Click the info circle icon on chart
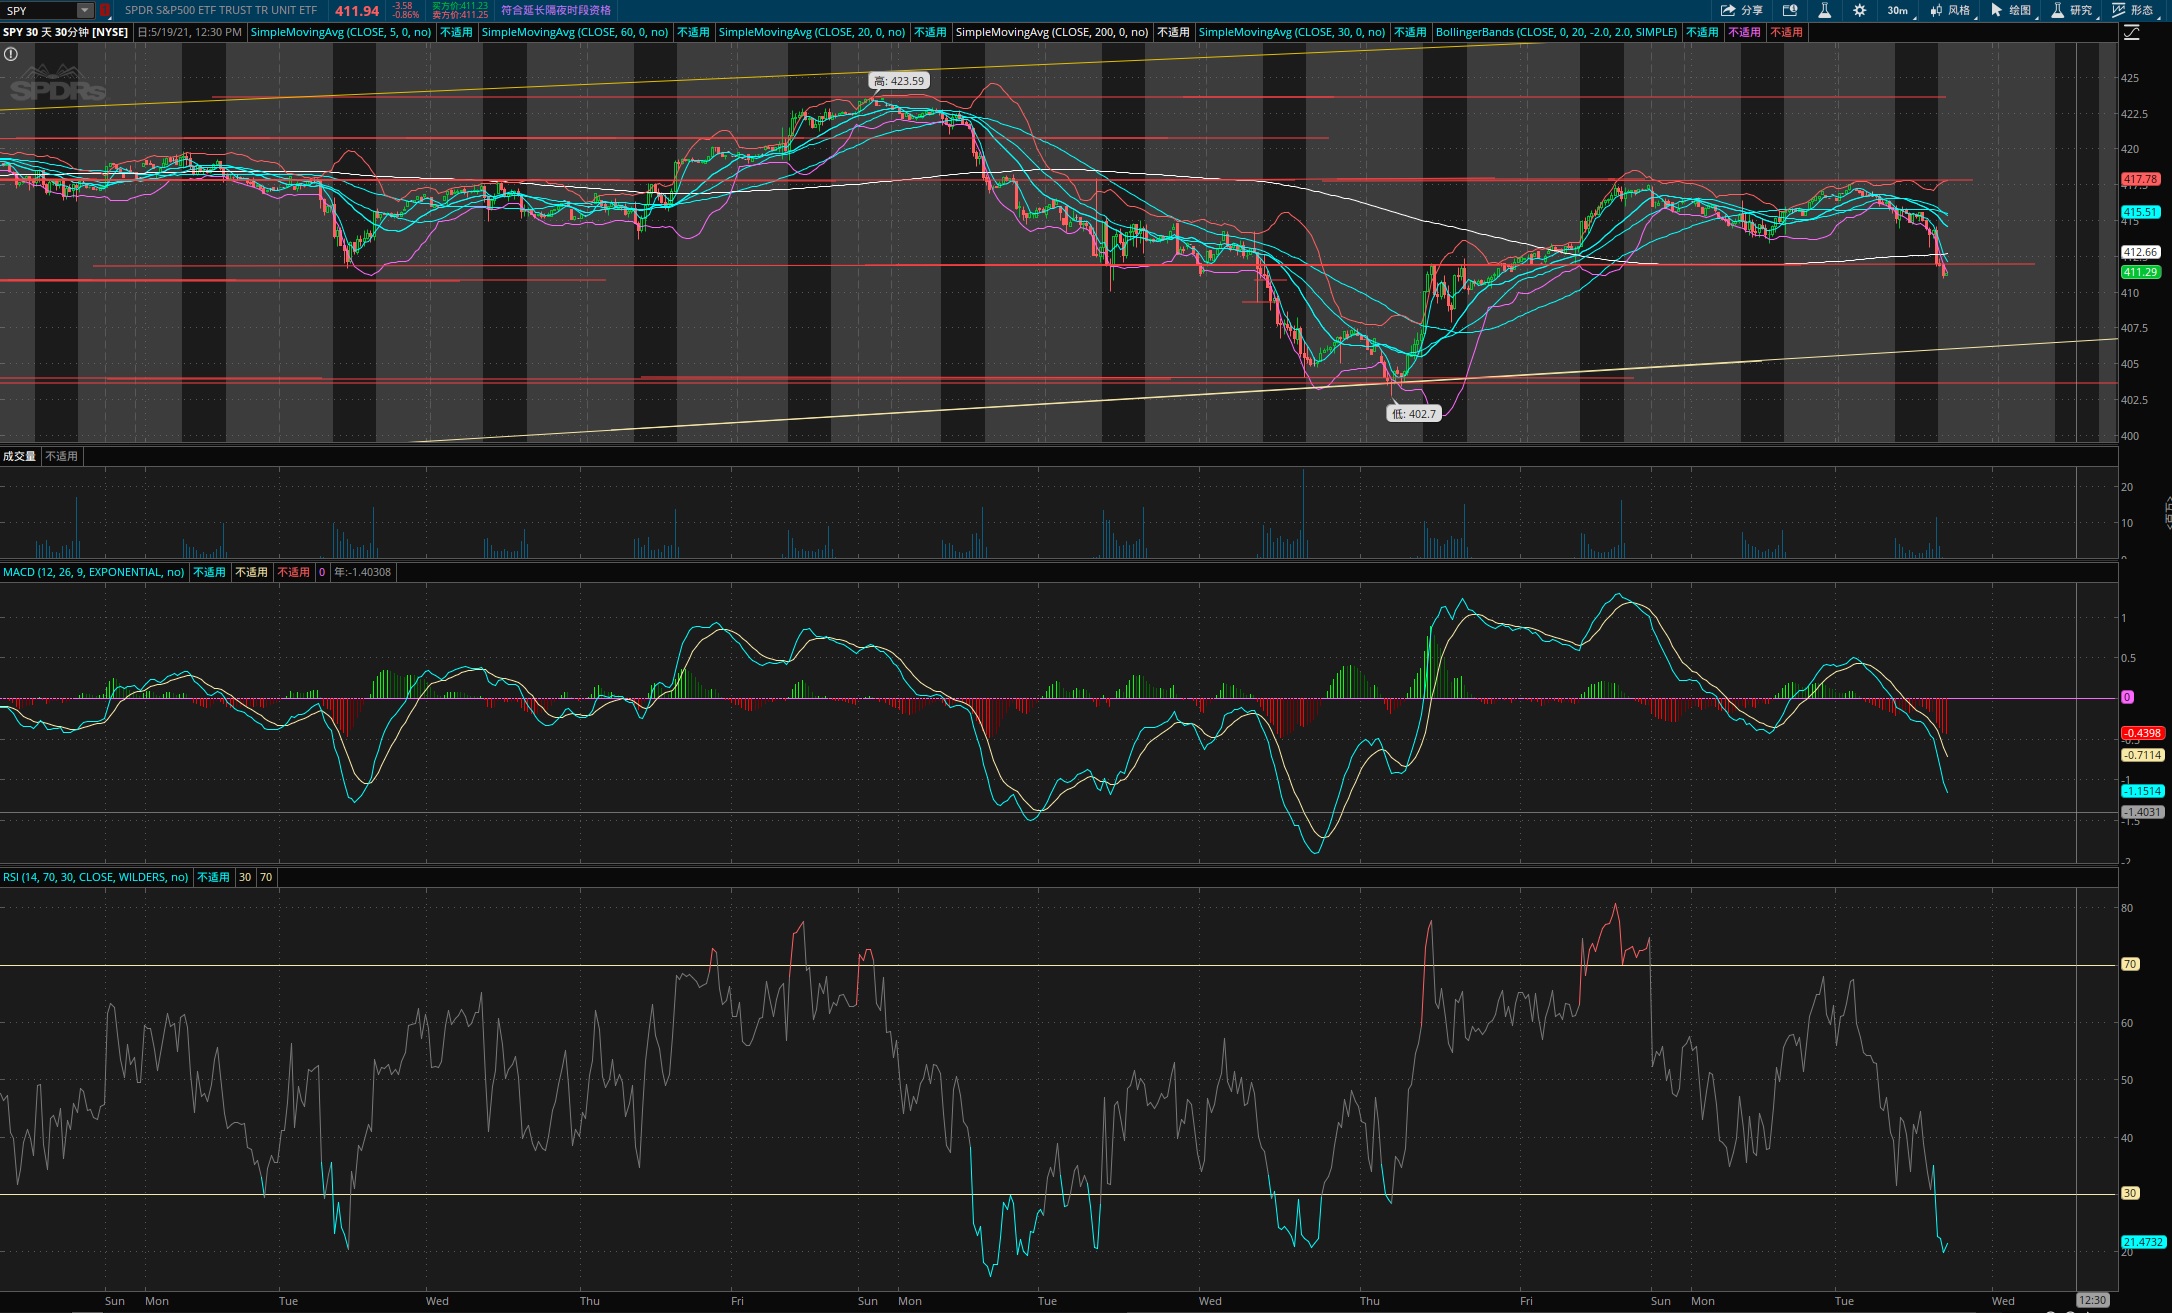 [11, 54]
